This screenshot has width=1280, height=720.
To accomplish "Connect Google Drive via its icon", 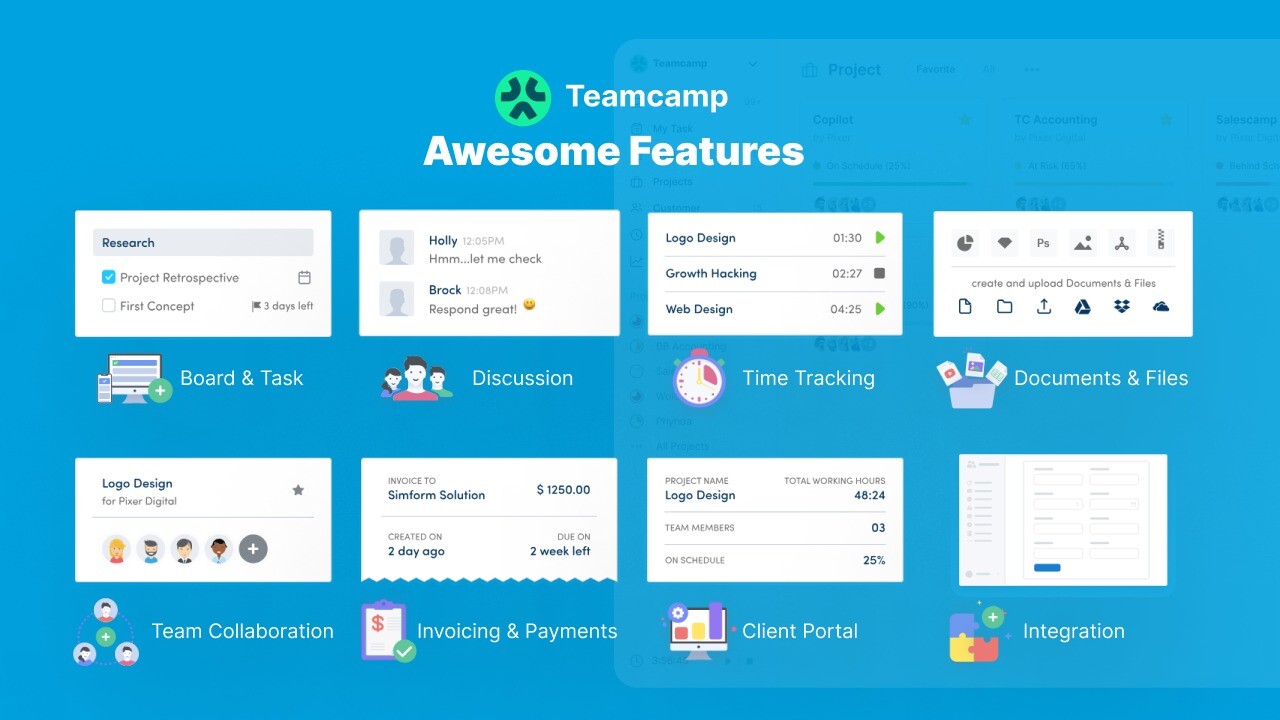I will click(1082, 306).
